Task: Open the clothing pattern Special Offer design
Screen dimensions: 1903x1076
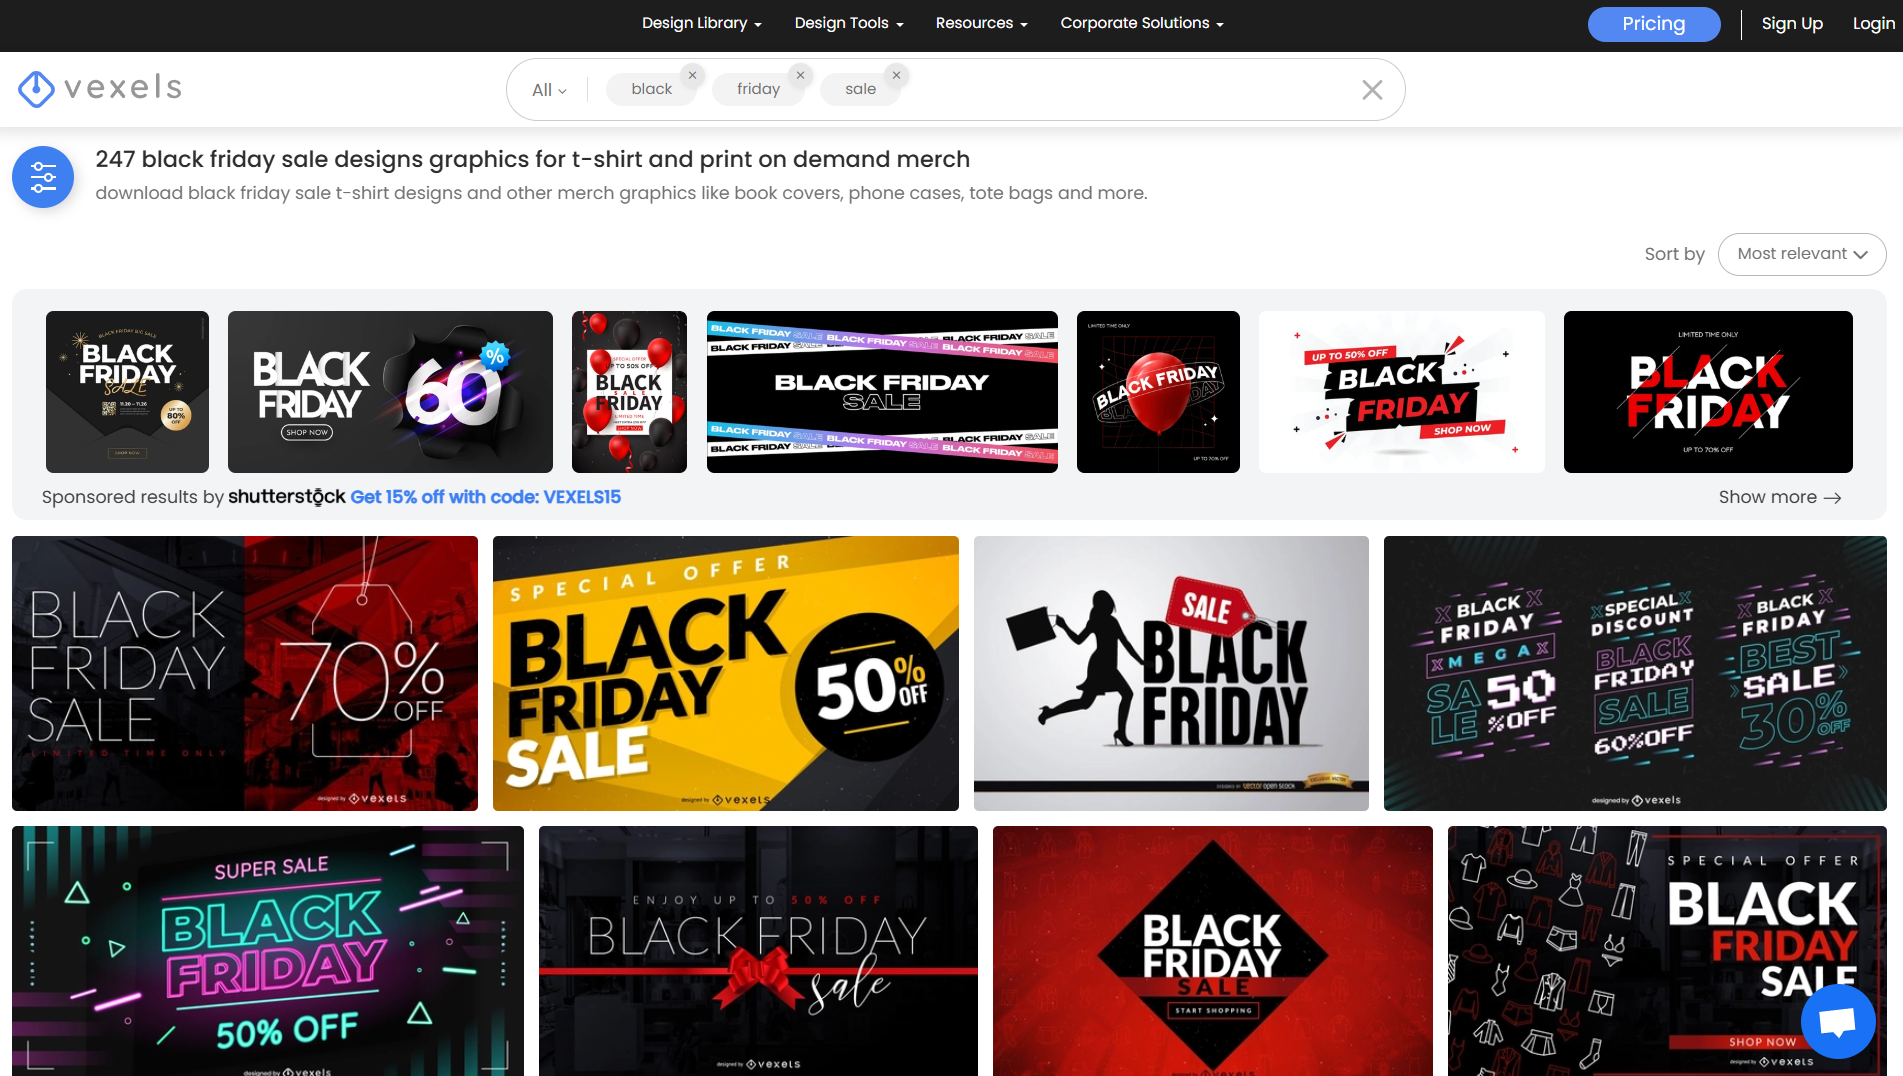Action: (x=1667, y=951)
